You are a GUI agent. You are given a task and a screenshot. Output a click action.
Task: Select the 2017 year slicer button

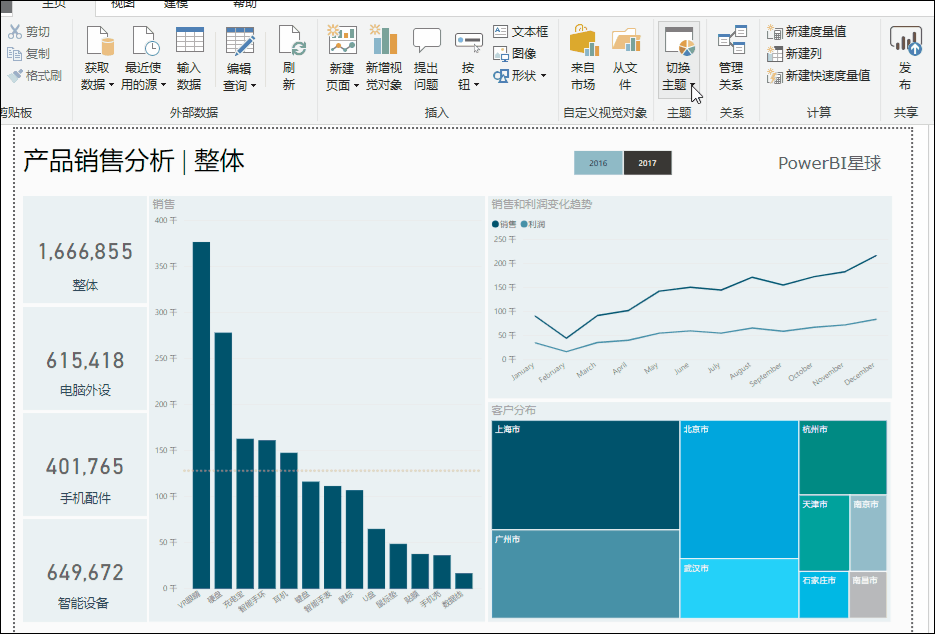tap(648, 163)
